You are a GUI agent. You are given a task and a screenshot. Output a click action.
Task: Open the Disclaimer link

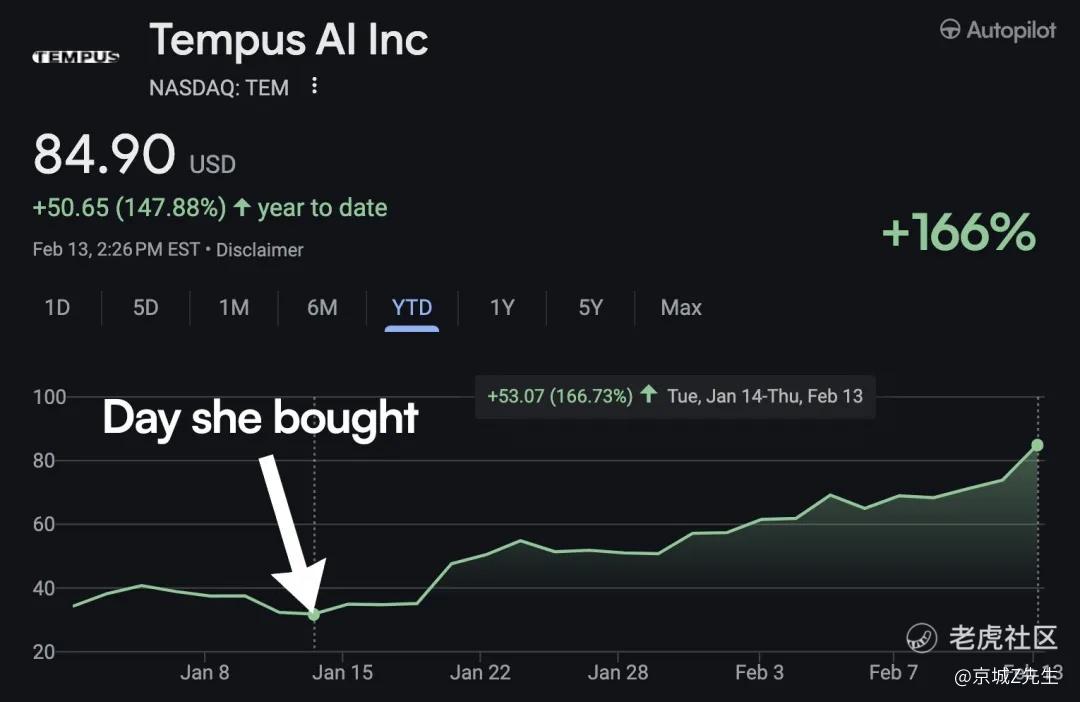pyautogui.click(x=260, y=250)
